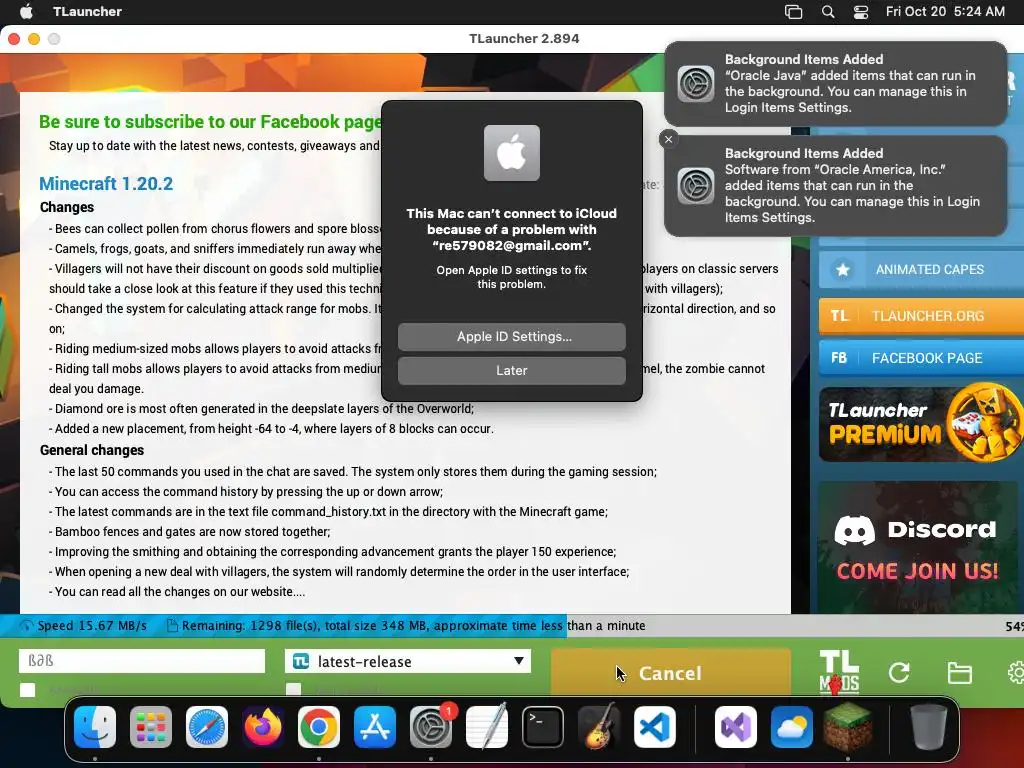Viewport: 1024px width, 768px height.
Task: Click the Remaining 1298 file(s) status text
Action: [x=413, y=626]
